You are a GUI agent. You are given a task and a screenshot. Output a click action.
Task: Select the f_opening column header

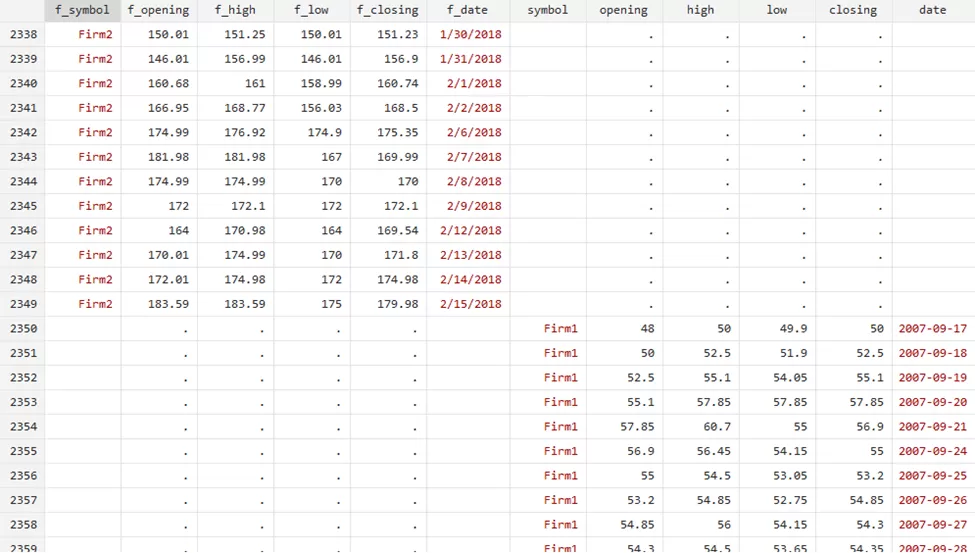159,11
